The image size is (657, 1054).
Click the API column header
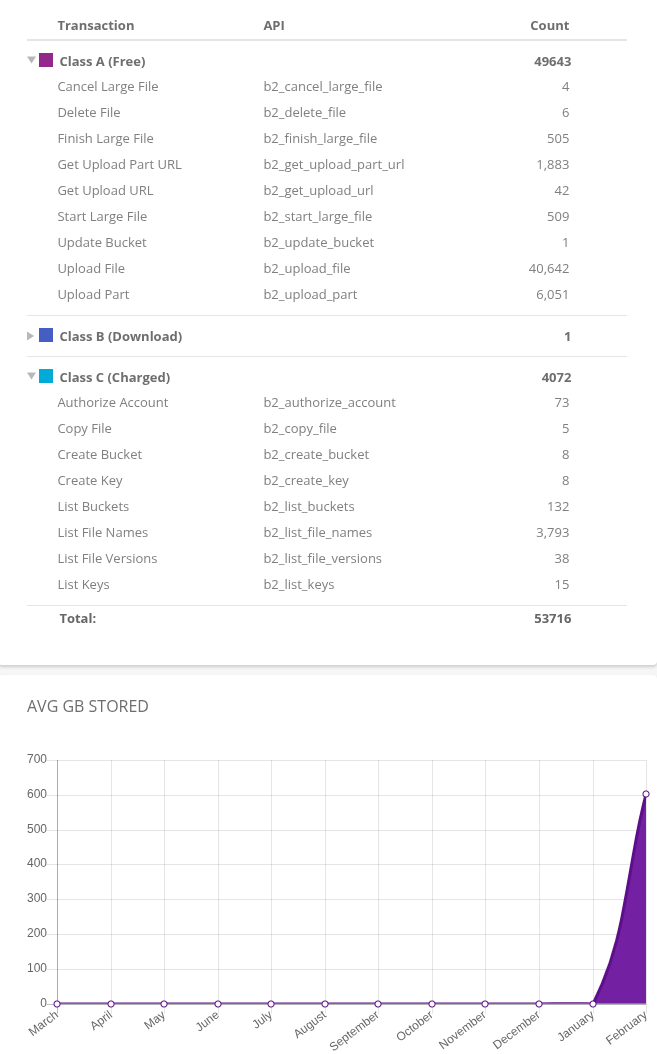[x=274, y=25]
